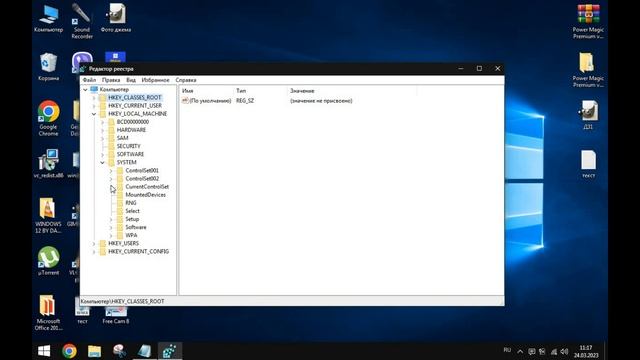The height and width of the screenshot is (360, 640).
Task: Select the Select key
Action: coord(132,211)
